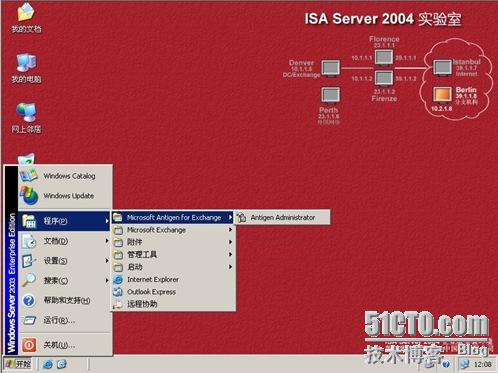498x373 pixels.
Task: Click the Internet Explorer icon in programs submenu
Action: click(x=118, y=280)
